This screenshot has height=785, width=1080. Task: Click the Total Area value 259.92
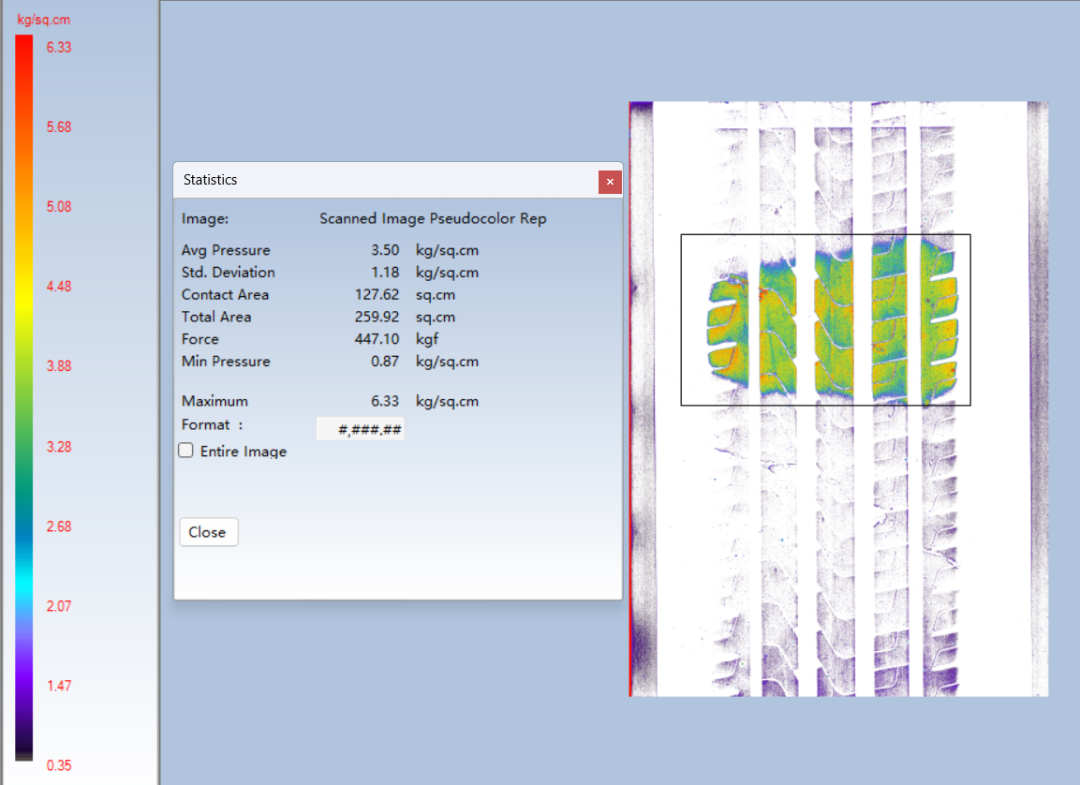378,317
